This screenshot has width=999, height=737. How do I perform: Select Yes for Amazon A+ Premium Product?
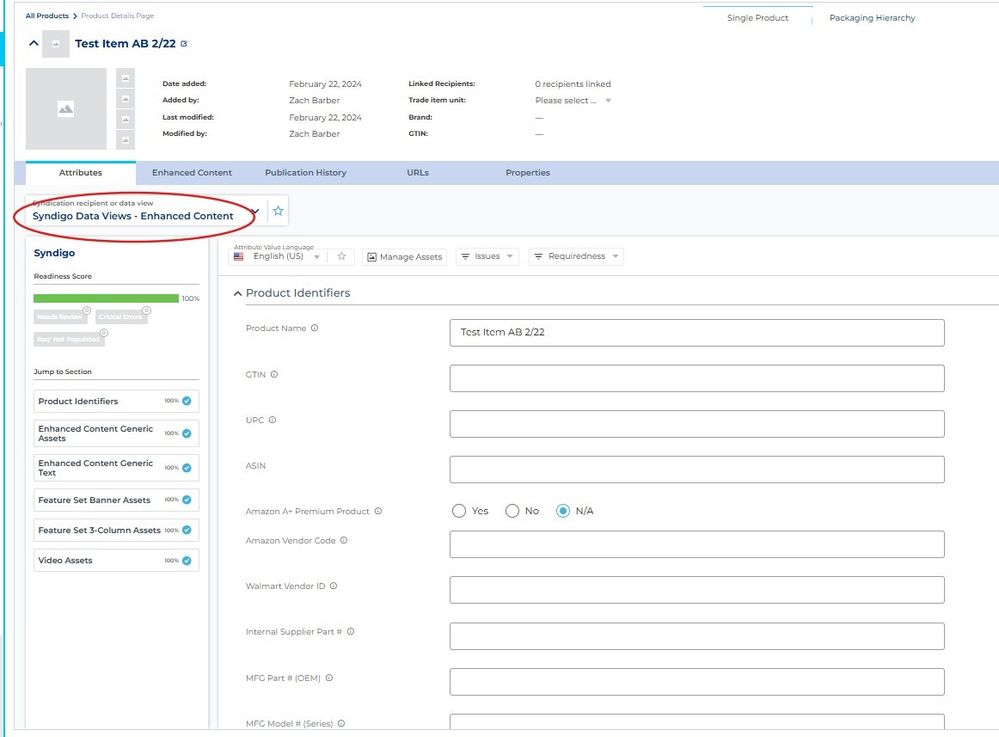[459, 511]
